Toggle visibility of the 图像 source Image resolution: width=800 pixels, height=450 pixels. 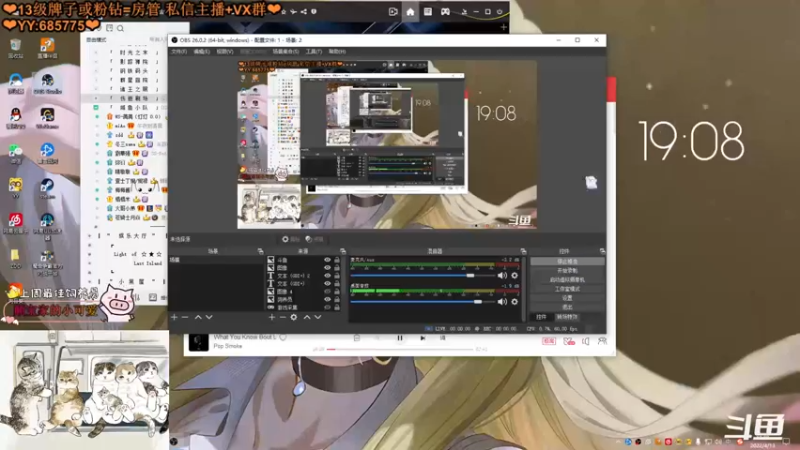(328, 268)
